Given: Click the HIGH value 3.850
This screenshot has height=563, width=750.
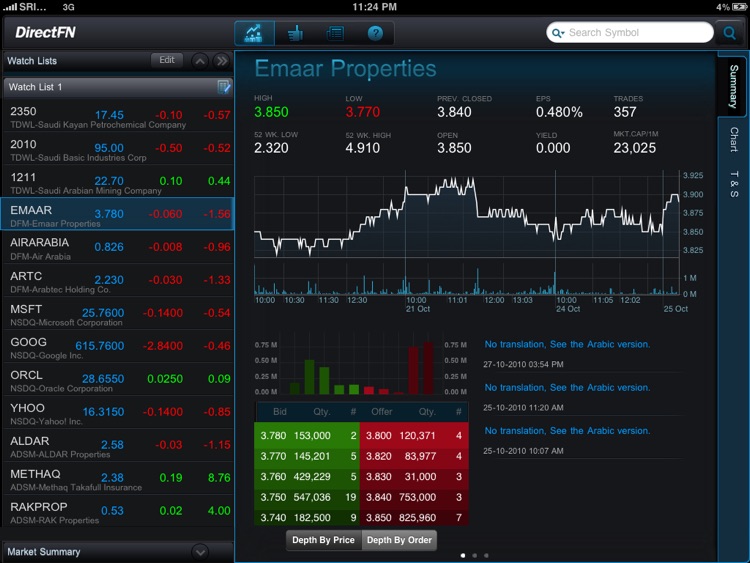Looking at the screenshot, I should 271,112.
